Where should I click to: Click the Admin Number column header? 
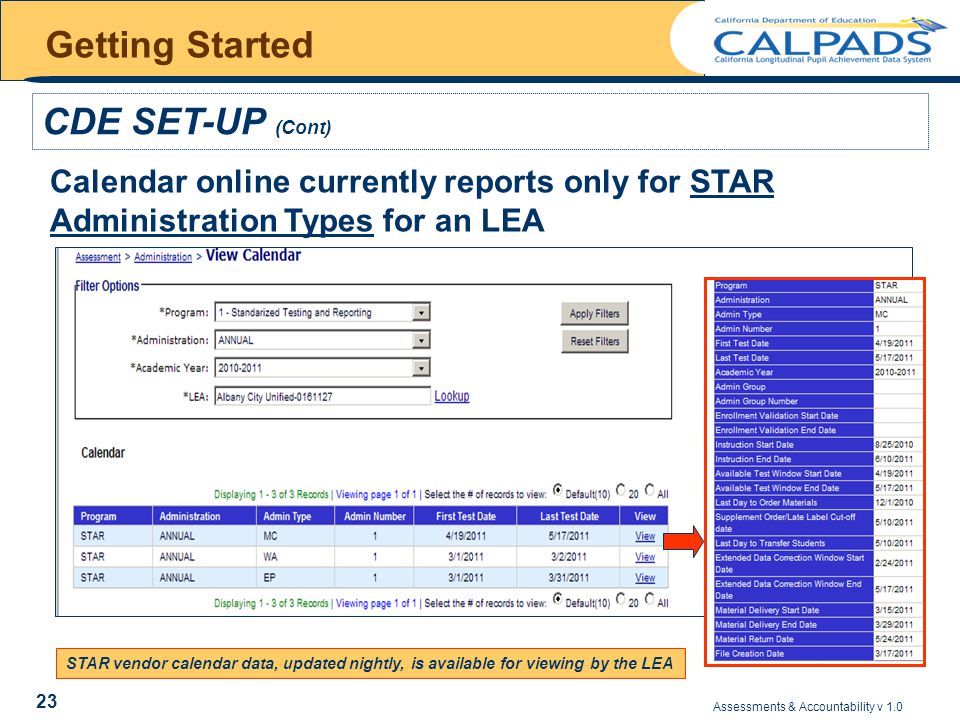(x=374, y=516)
